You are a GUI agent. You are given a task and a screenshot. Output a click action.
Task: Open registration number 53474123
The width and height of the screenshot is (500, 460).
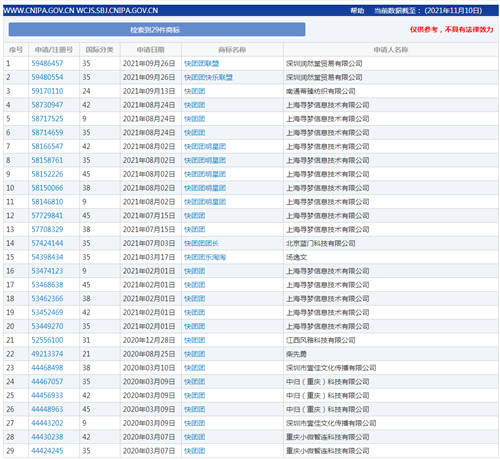click(x=47, y=271)
